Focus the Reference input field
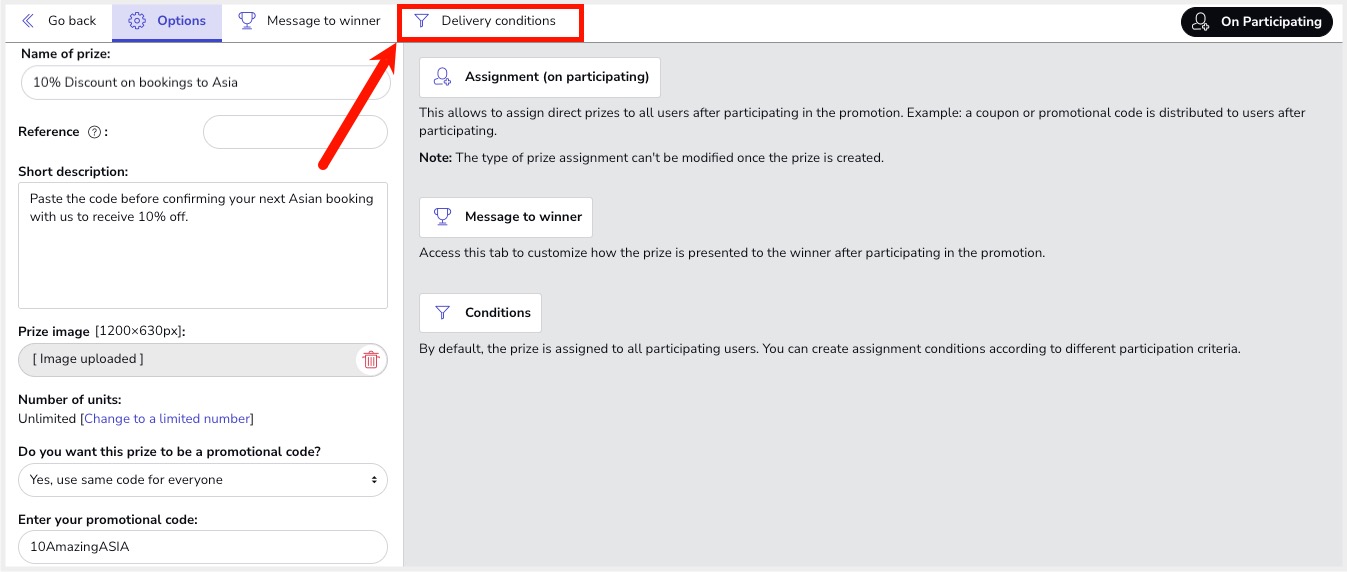 pyautogui.click(x=294, y=132)
